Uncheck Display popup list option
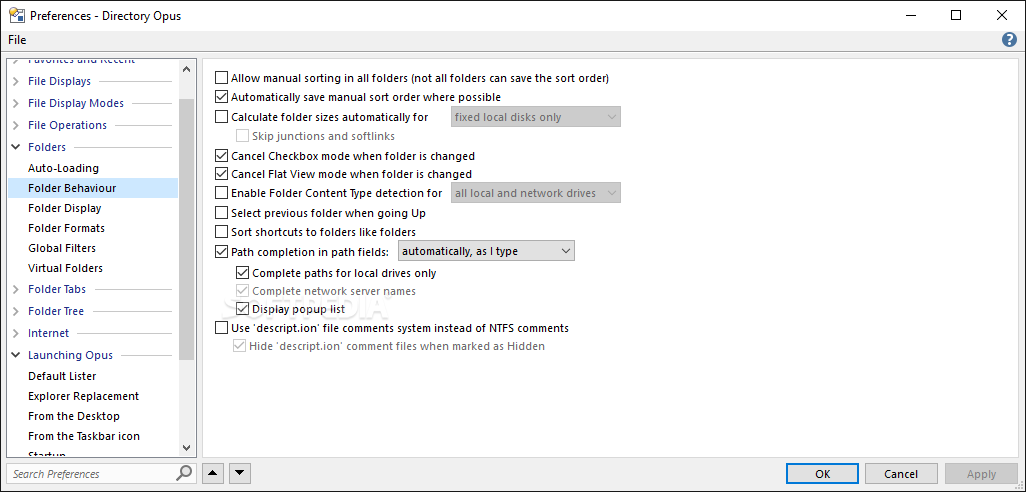 [x=243, y=309]
